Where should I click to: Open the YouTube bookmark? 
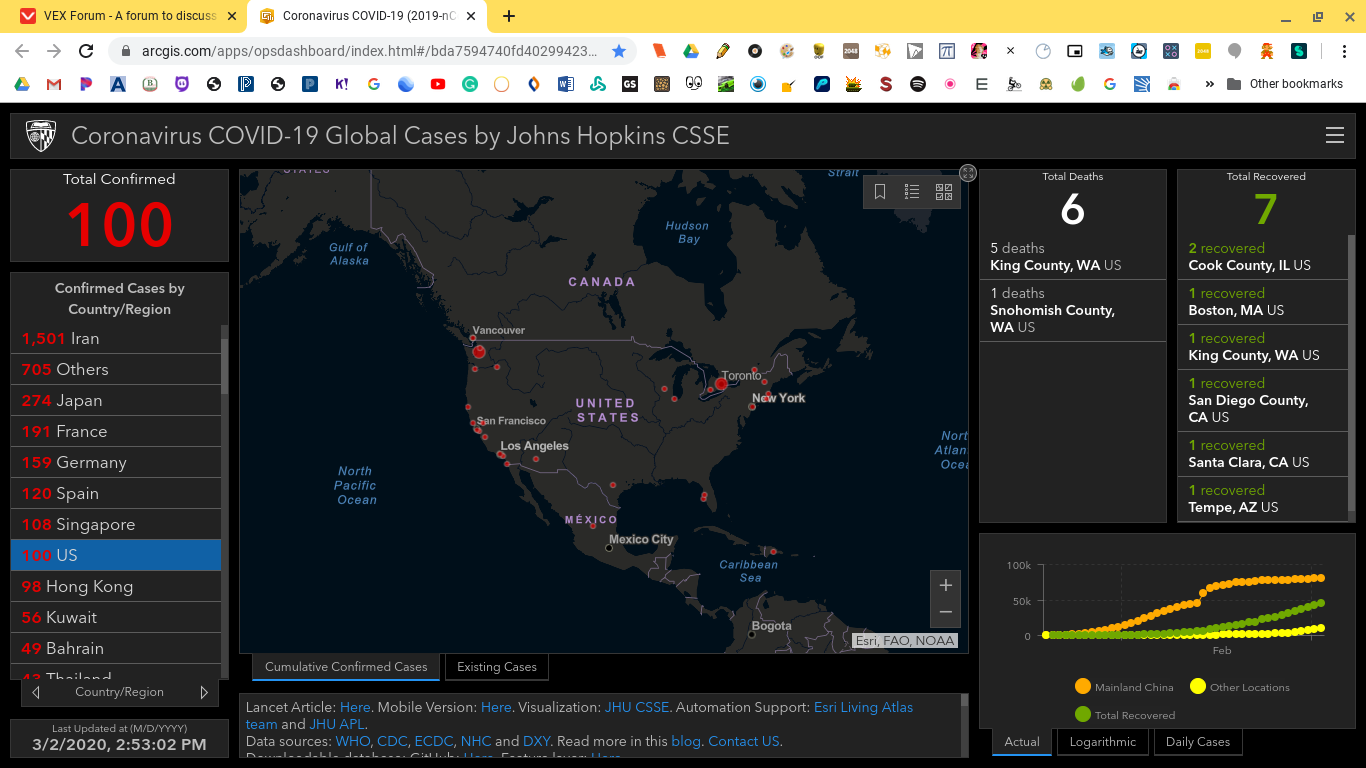click(x=438, y=84)
